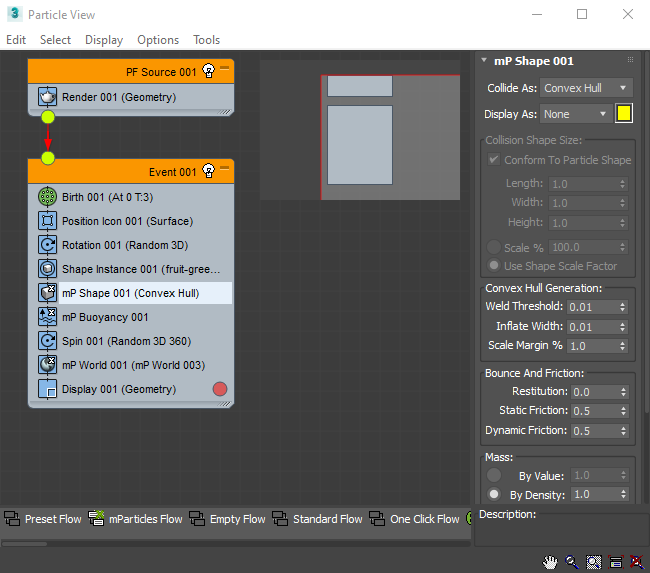The height and width of the screenshot is (573, 650).
Task: Click the By Density spinner arrows
Action: pyautogui.click(x=623, y=494)
